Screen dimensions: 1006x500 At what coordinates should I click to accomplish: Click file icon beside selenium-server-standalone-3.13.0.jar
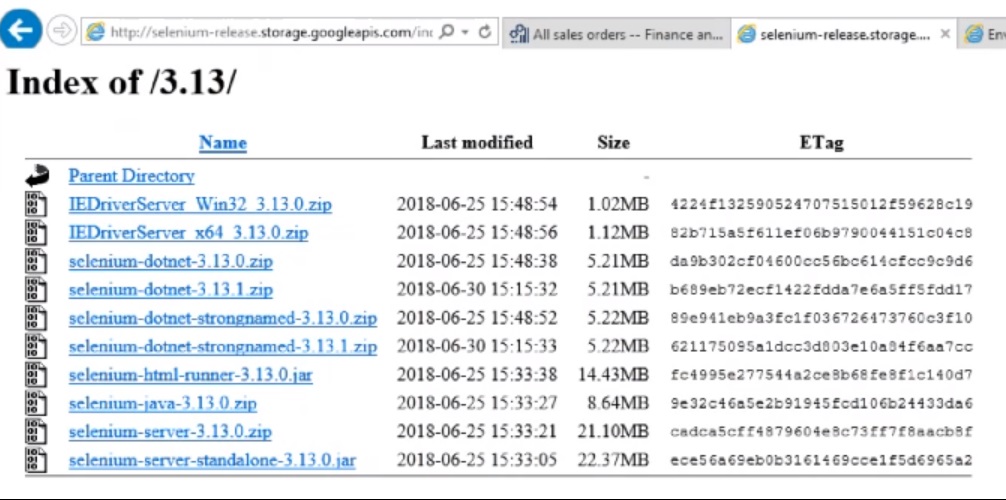coord(36,460)
